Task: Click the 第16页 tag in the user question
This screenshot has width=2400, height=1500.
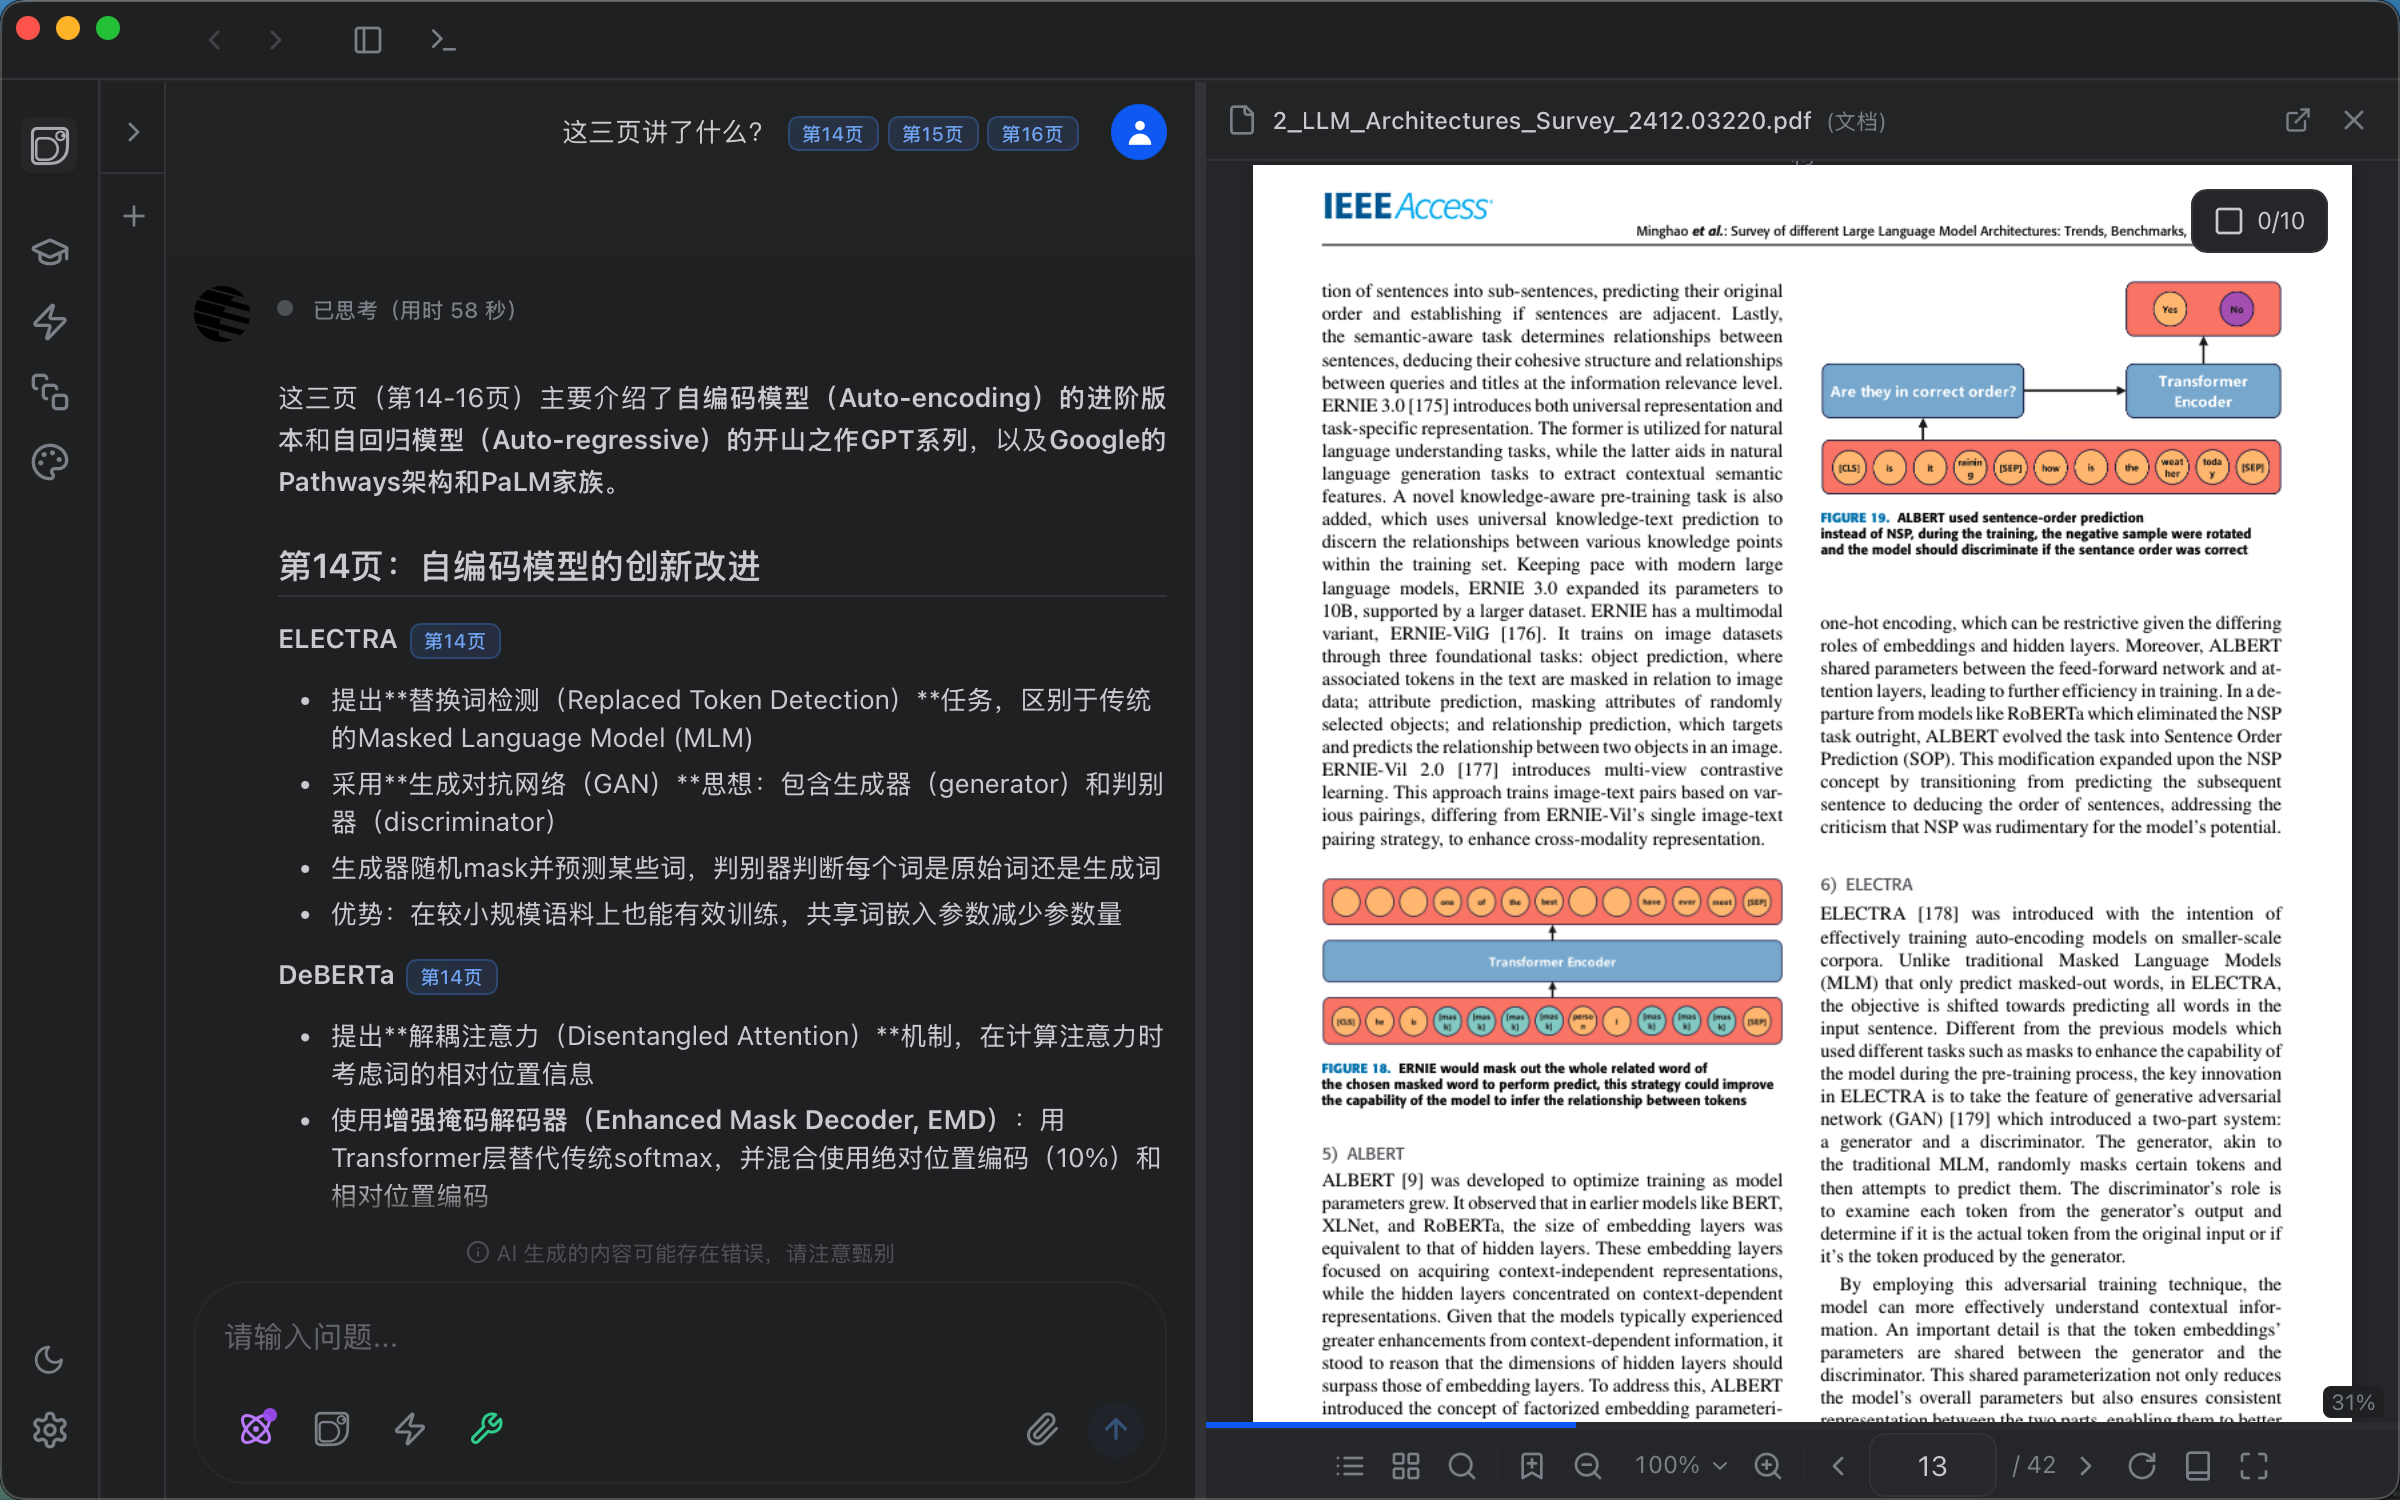Action: (1033, 133)
